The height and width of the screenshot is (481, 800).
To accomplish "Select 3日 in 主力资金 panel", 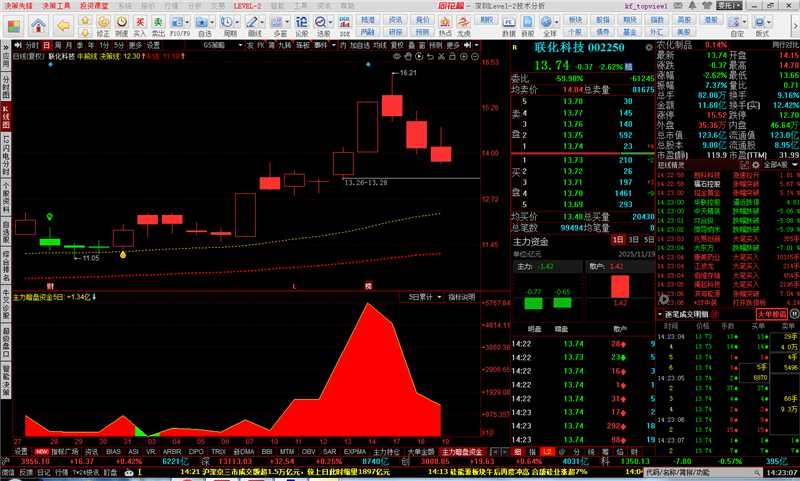I will (633, 240).
